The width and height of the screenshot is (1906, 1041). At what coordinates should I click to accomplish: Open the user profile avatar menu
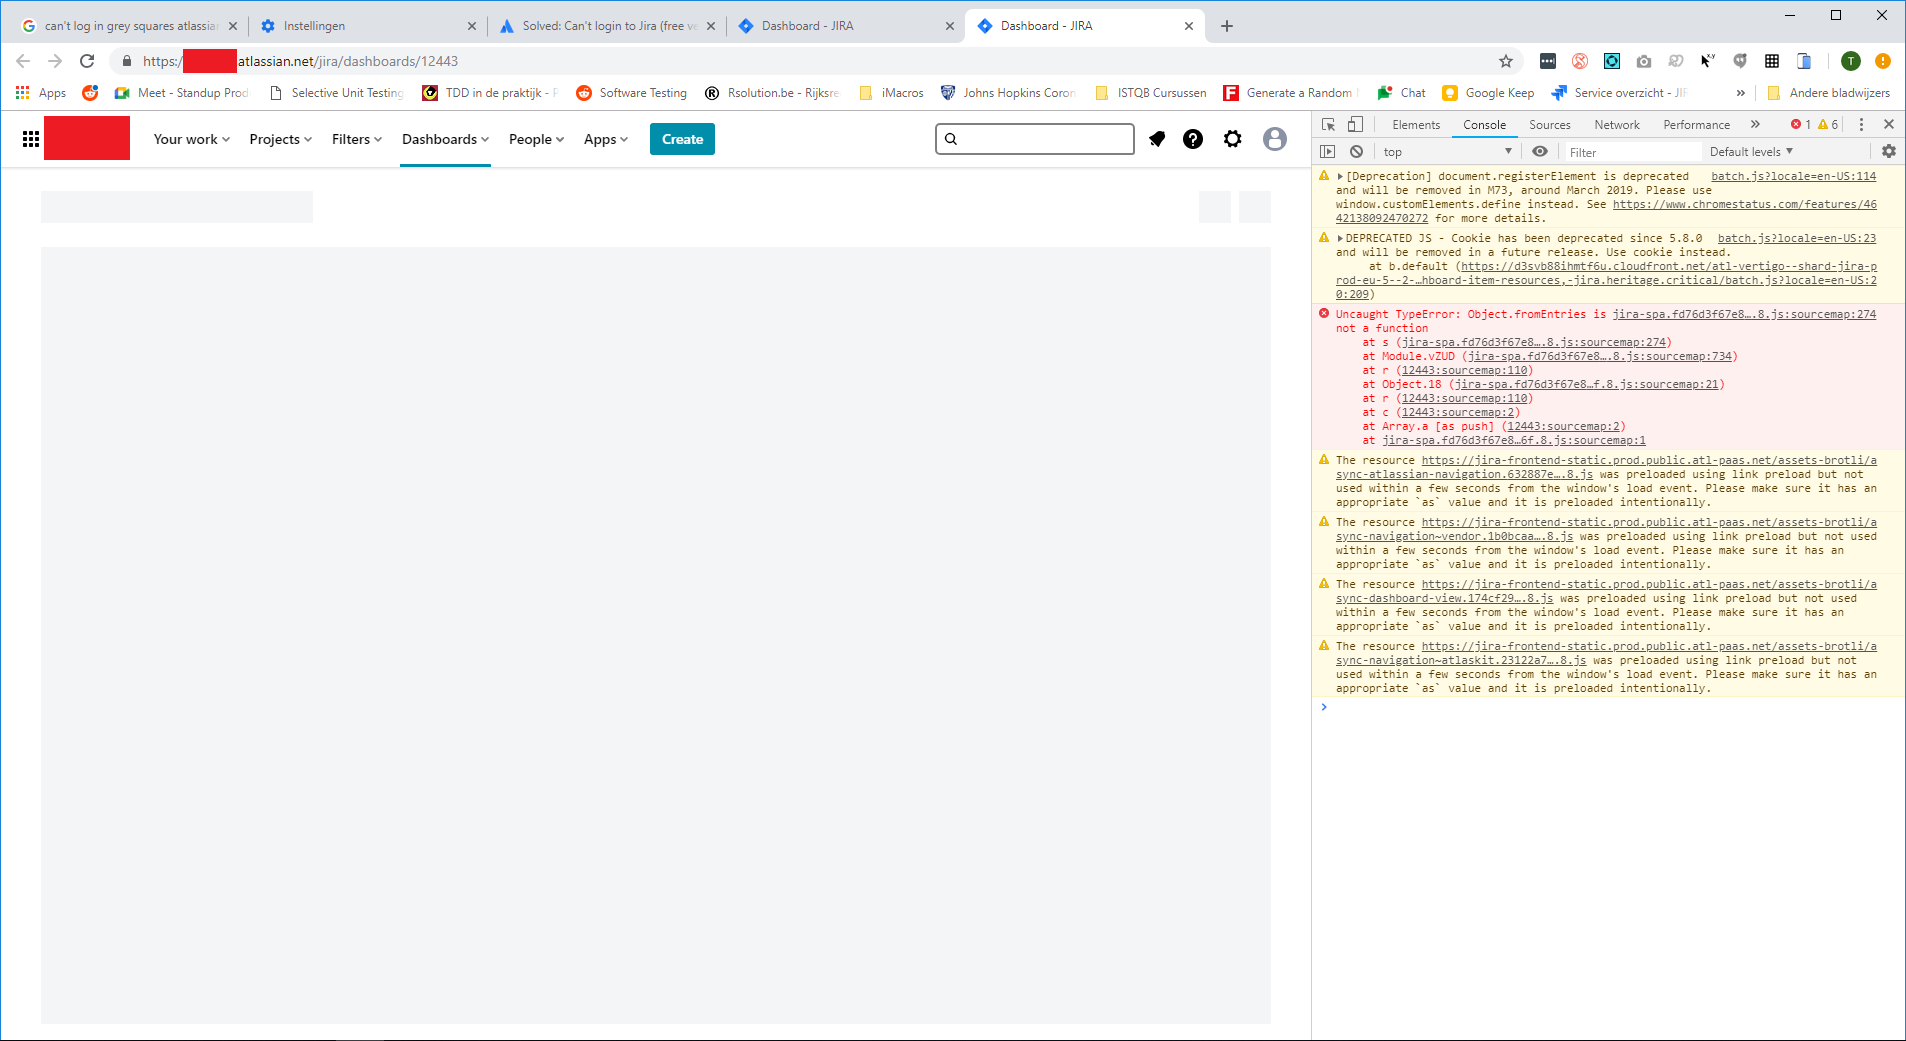pyautogui.click(x=1275, y=139)
